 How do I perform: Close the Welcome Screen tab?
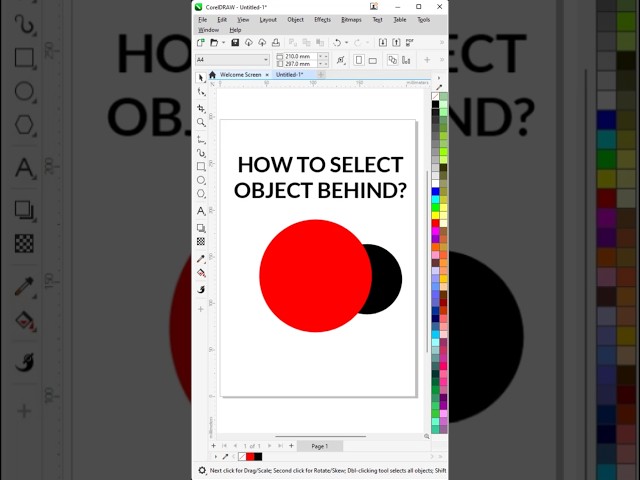[x=267, y=75]
